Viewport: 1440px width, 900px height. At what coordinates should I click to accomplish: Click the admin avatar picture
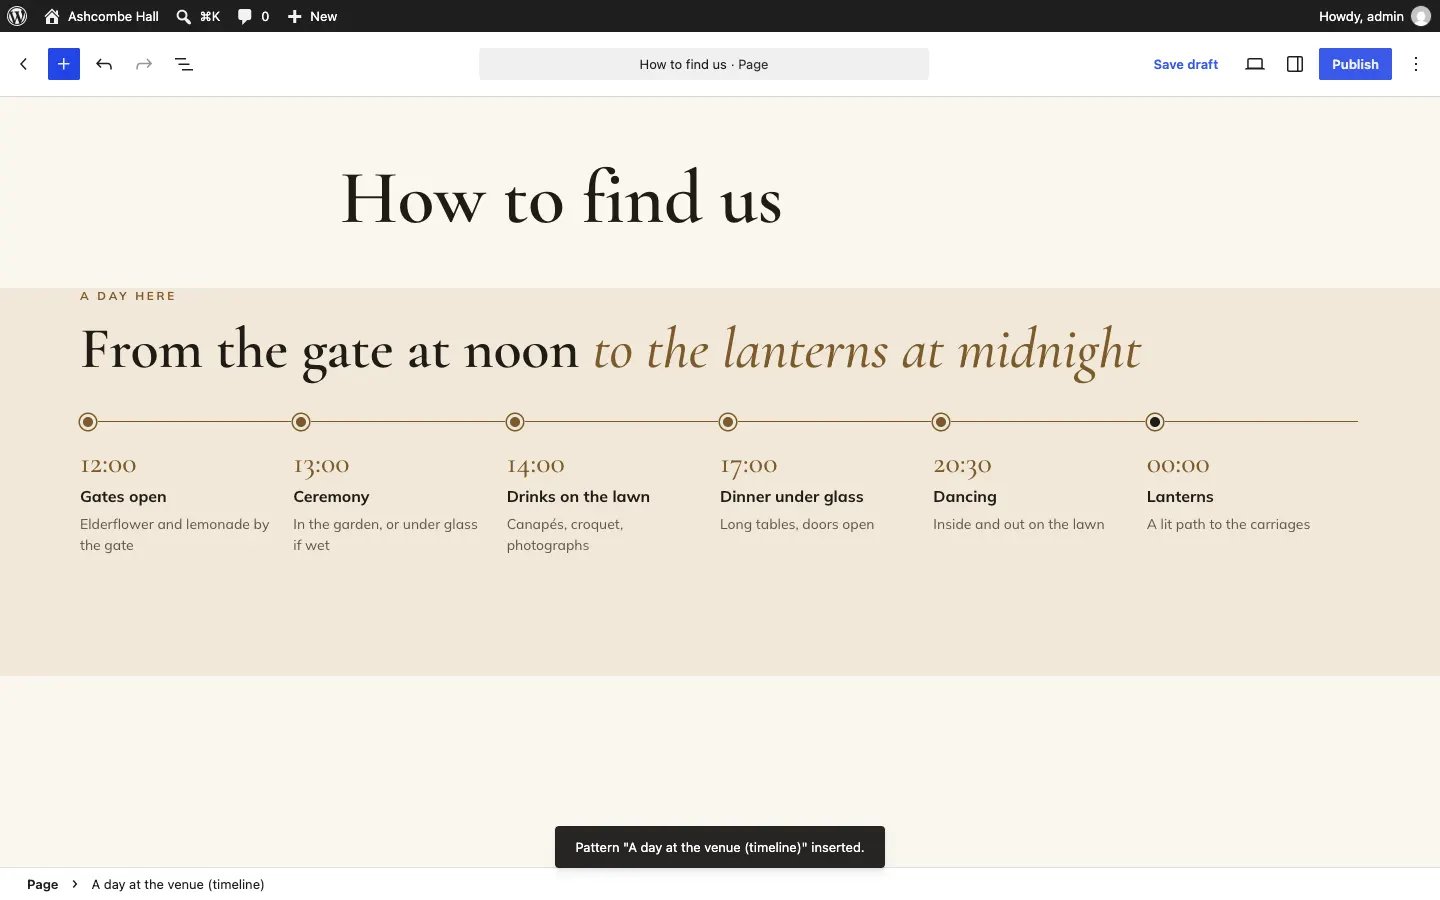pos(1421,16)
